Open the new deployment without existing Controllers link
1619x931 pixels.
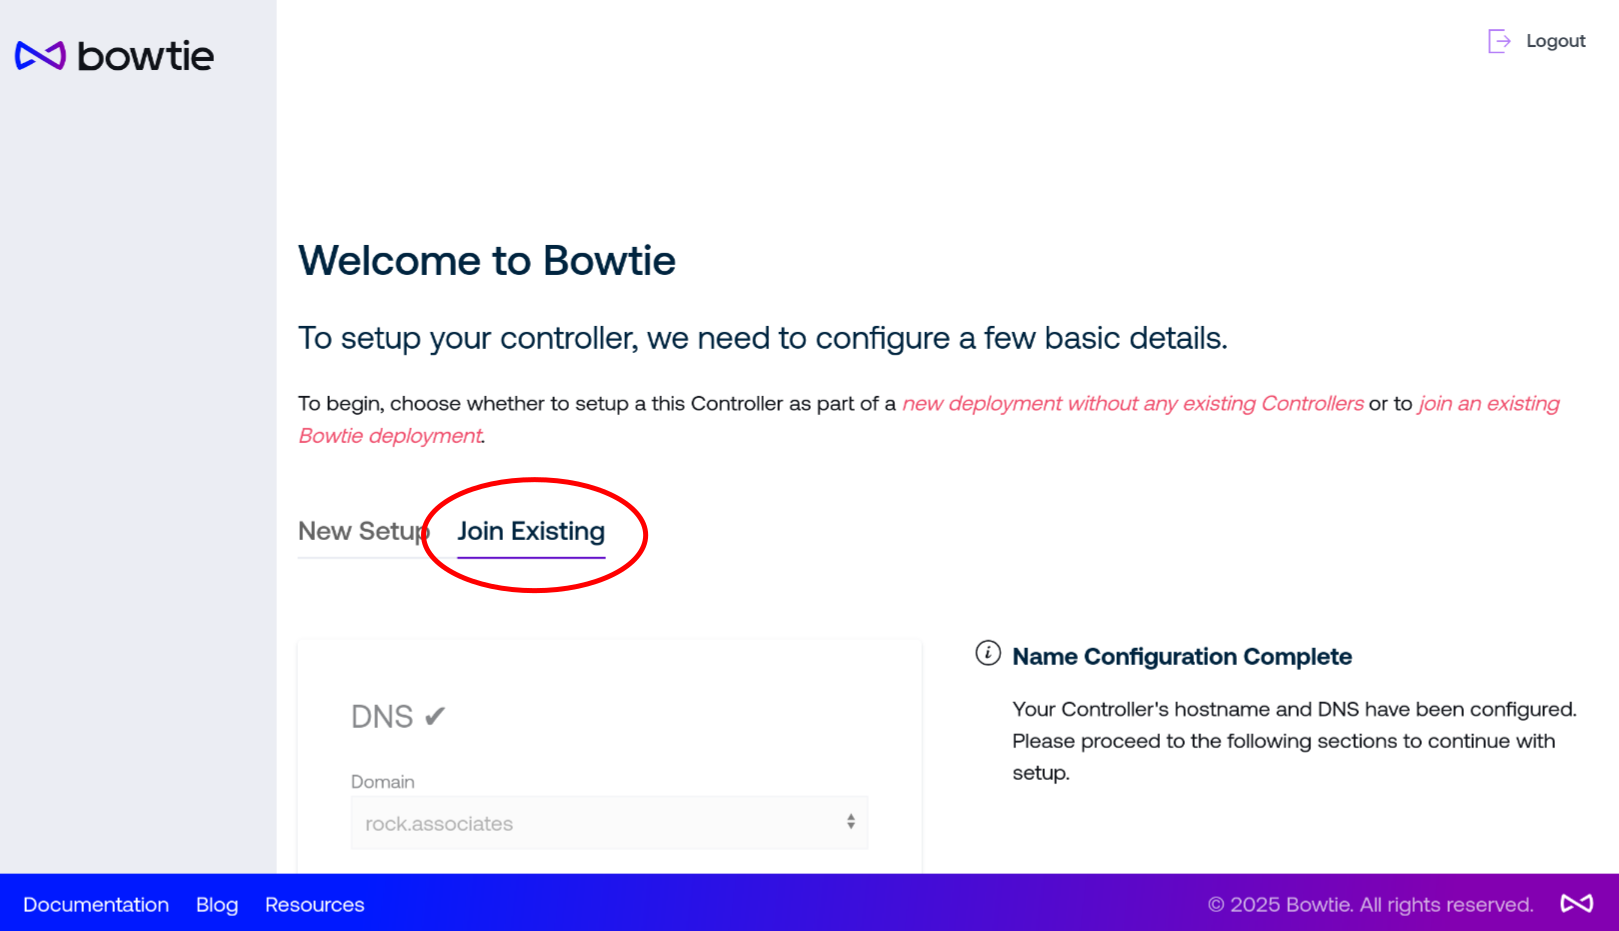1132,403
